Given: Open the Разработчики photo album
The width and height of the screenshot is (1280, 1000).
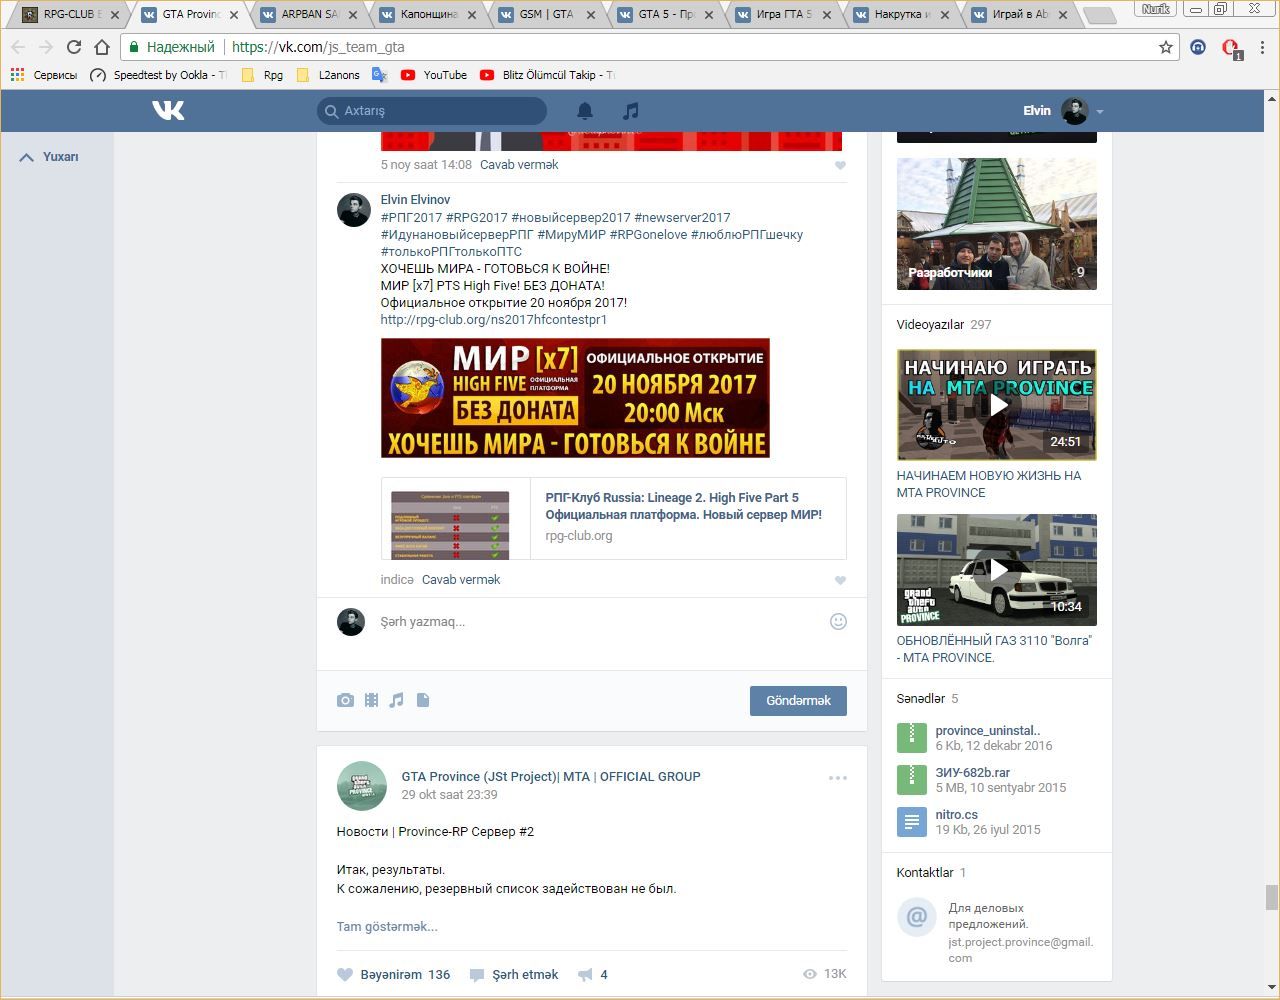Looking at the screenshot, I should tap(997, 224).
